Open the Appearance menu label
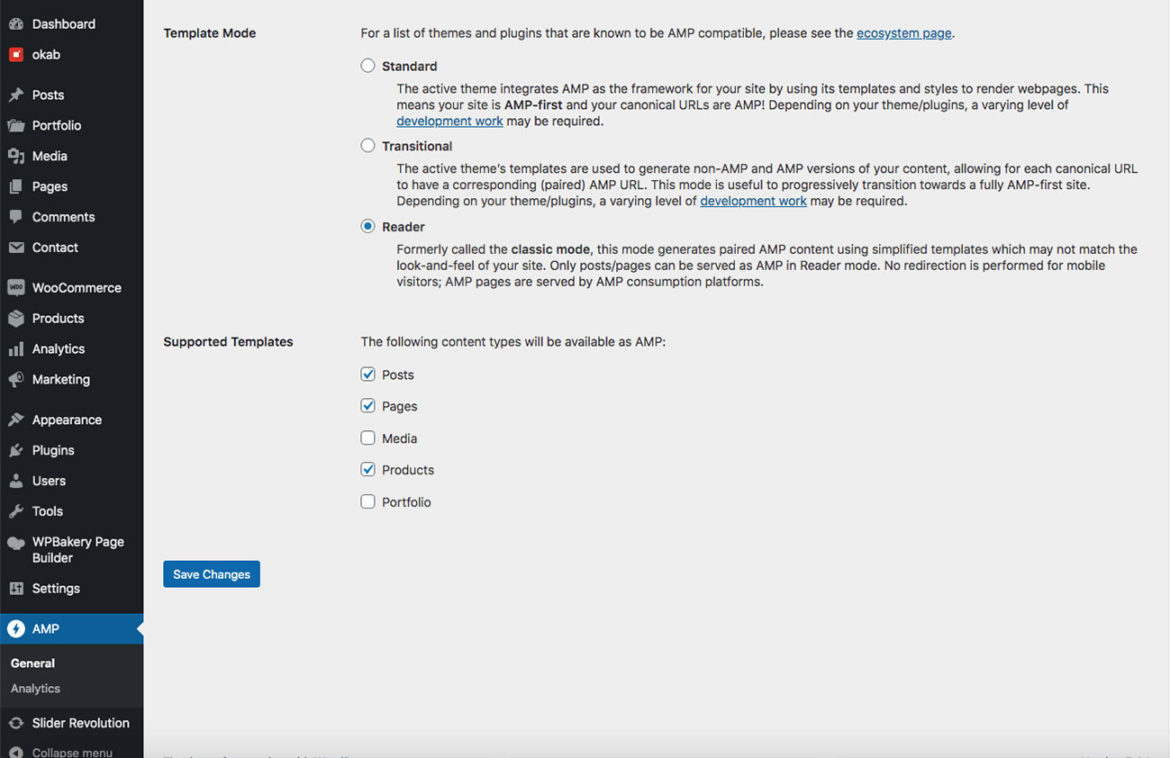This screenshot has width=1170, height=758. point(67,420)
